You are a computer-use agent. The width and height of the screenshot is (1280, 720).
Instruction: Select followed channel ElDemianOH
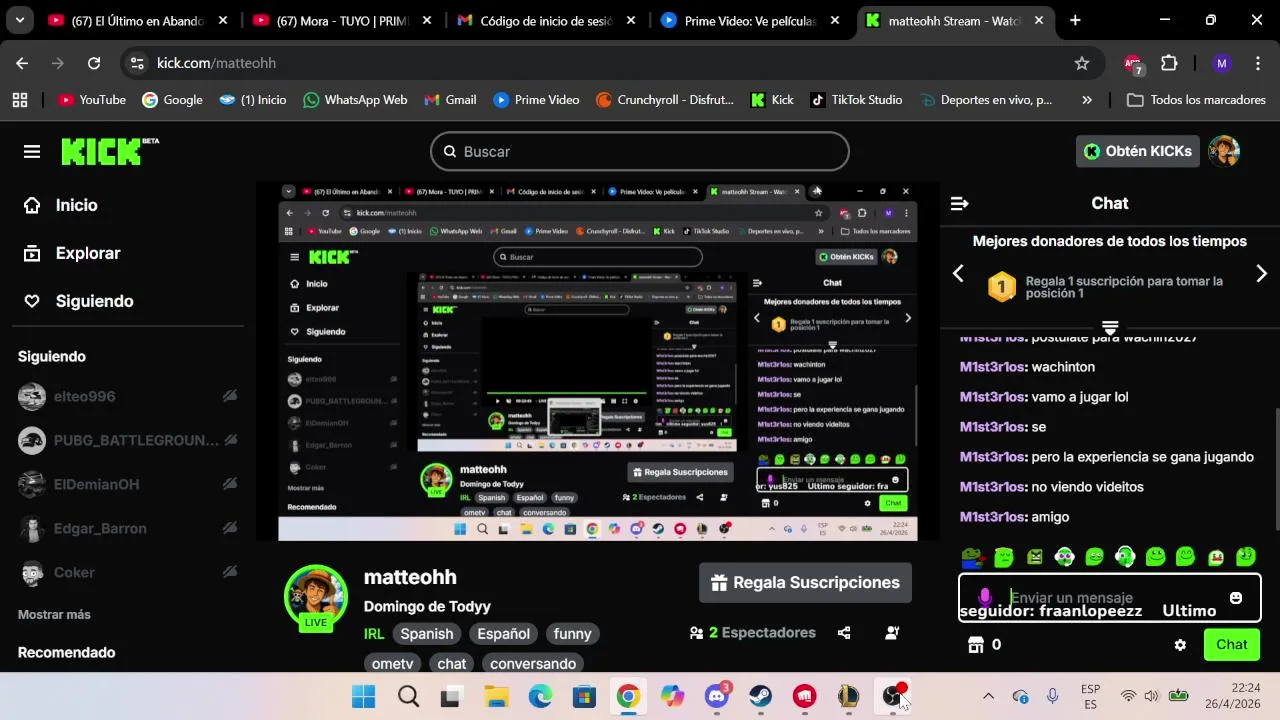click(x=128, y=484)
